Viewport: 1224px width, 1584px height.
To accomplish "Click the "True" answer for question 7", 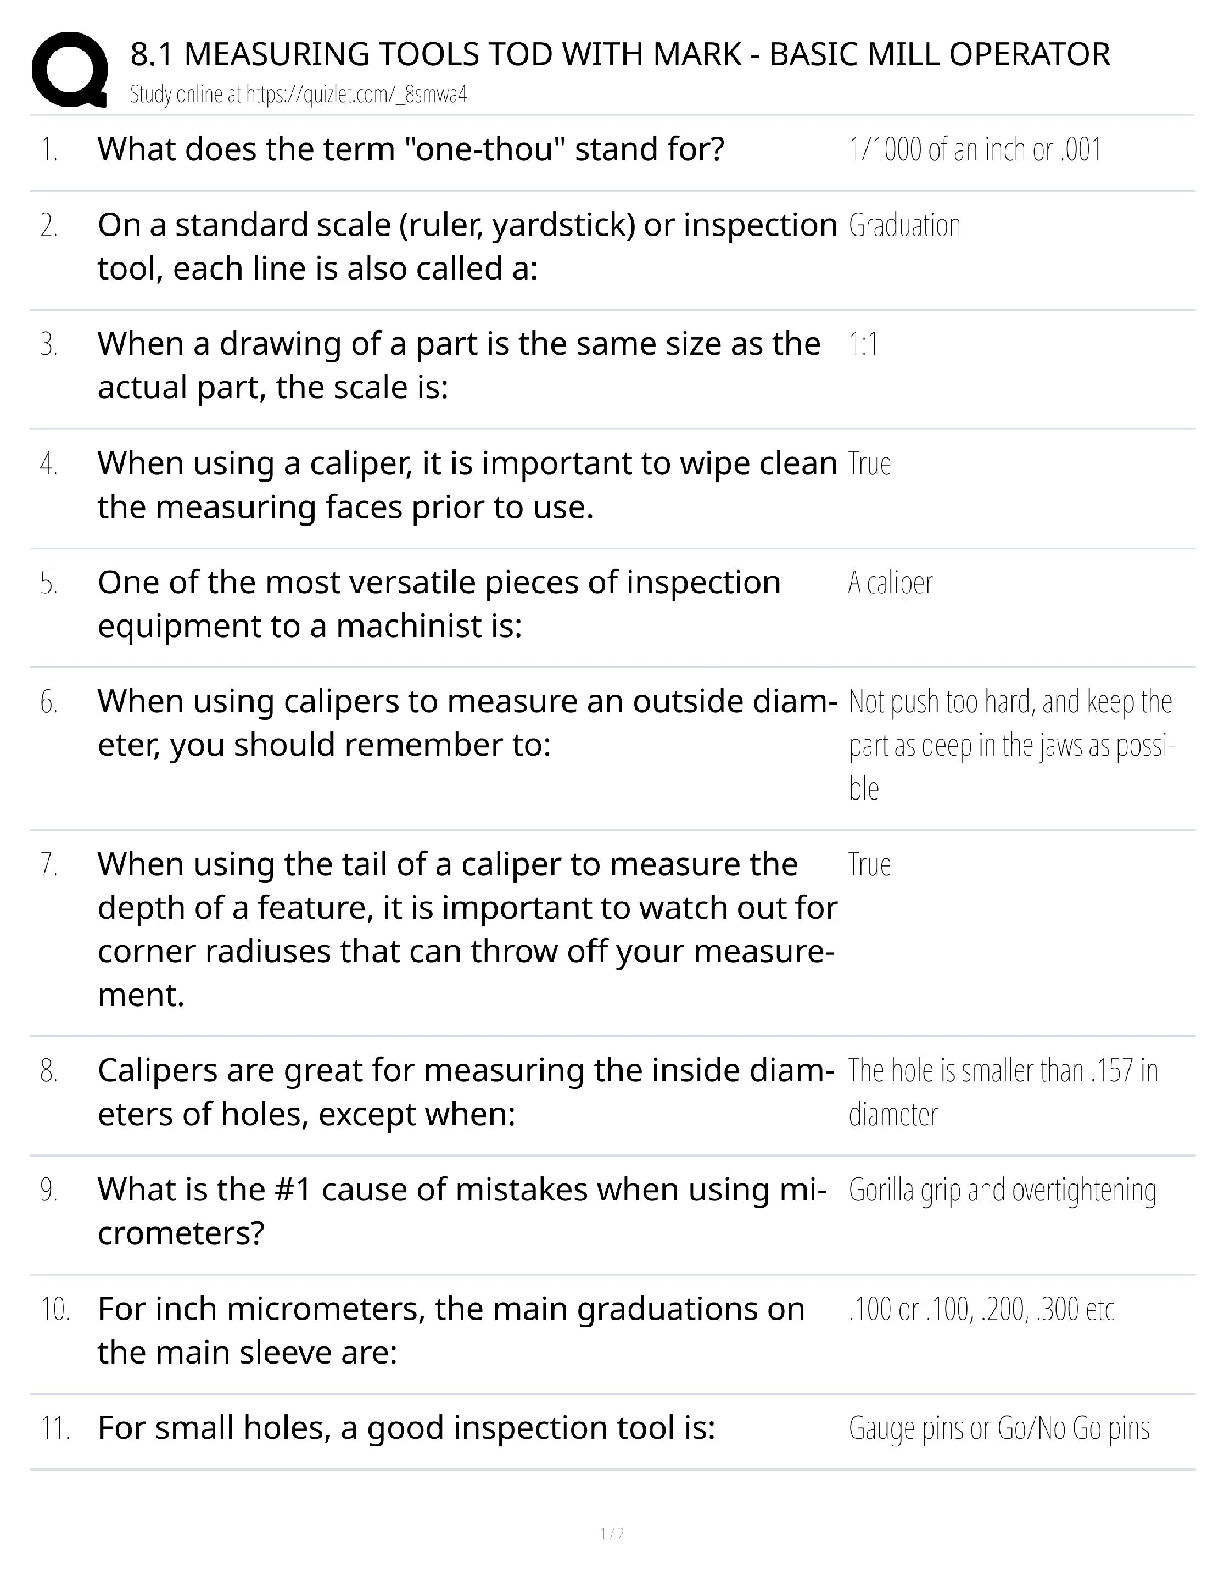I will click(869, 865).
